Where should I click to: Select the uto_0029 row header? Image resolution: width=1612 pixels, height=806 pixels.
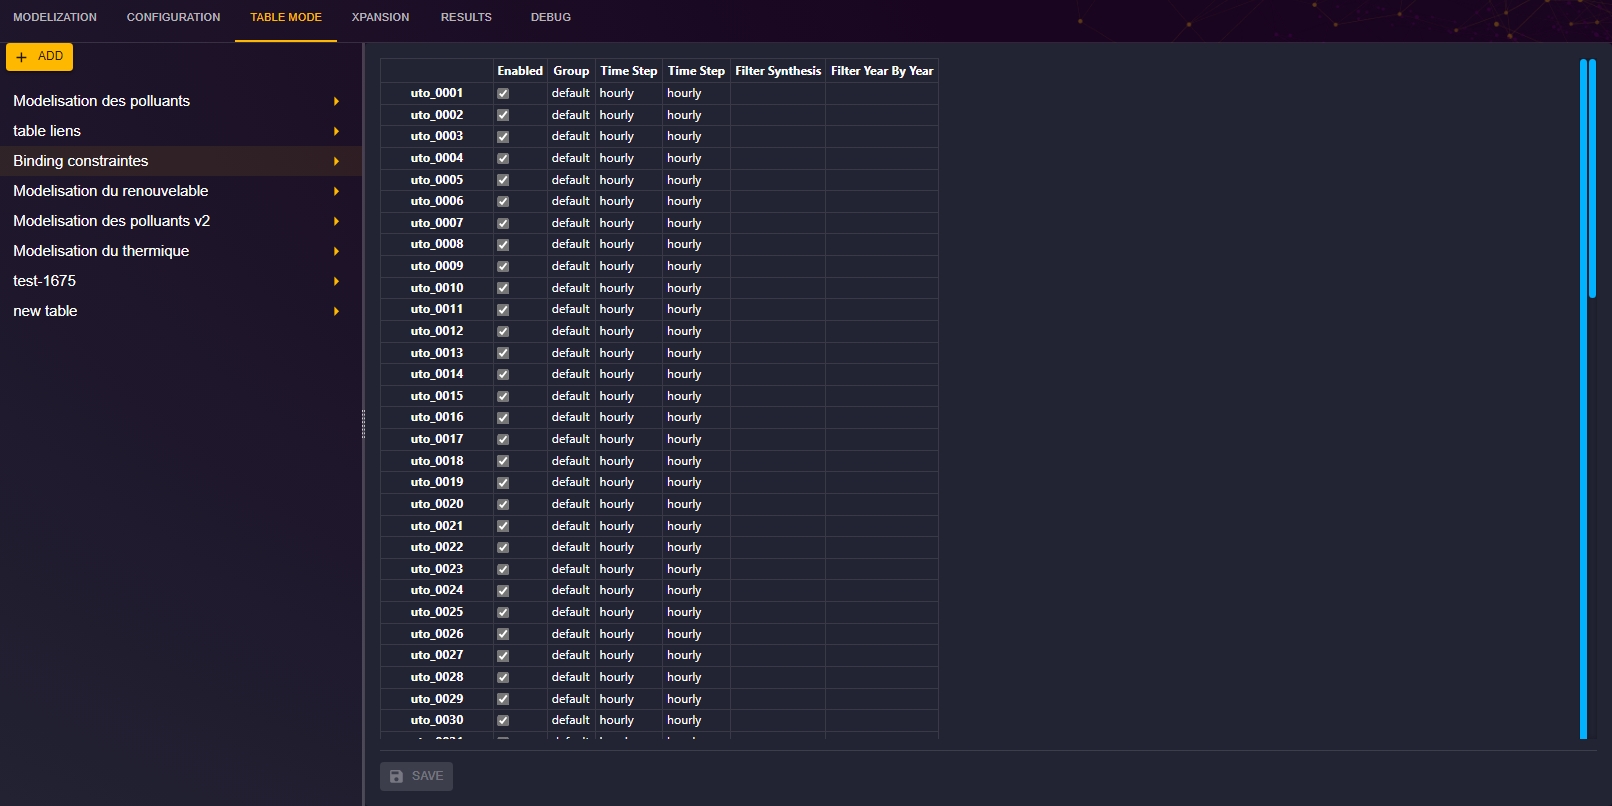point(437,699)
